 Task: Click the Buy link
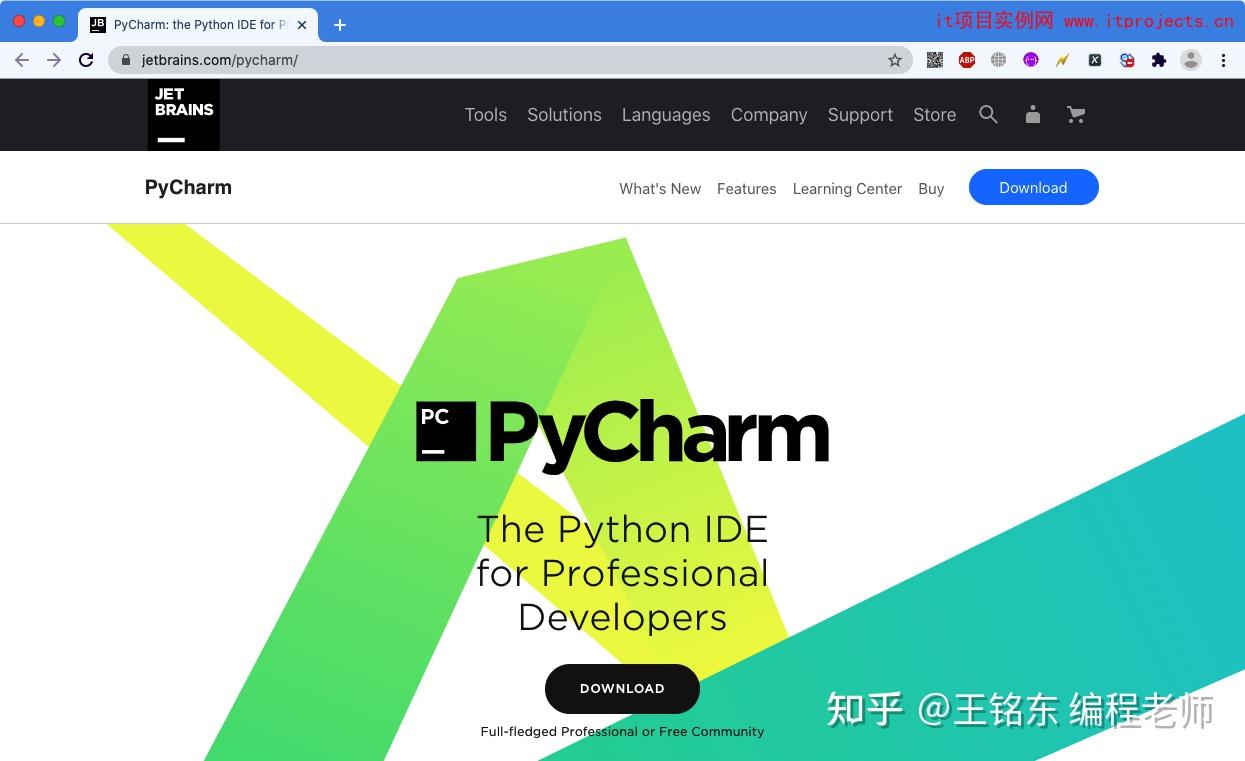click(931, 188)
